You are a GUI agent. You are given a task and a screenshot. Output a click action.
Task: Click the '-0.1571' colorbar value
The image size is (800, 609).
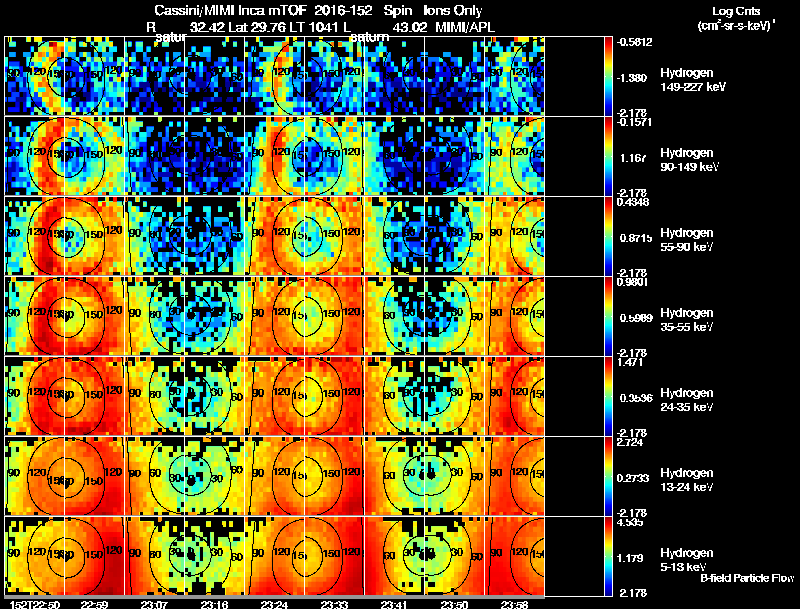(634, 122)
